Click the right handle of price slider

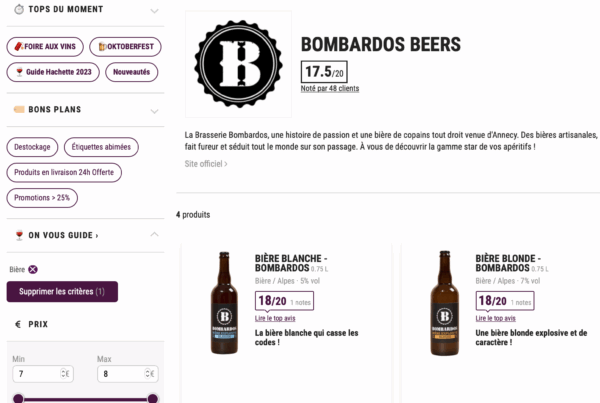[152, 399]
